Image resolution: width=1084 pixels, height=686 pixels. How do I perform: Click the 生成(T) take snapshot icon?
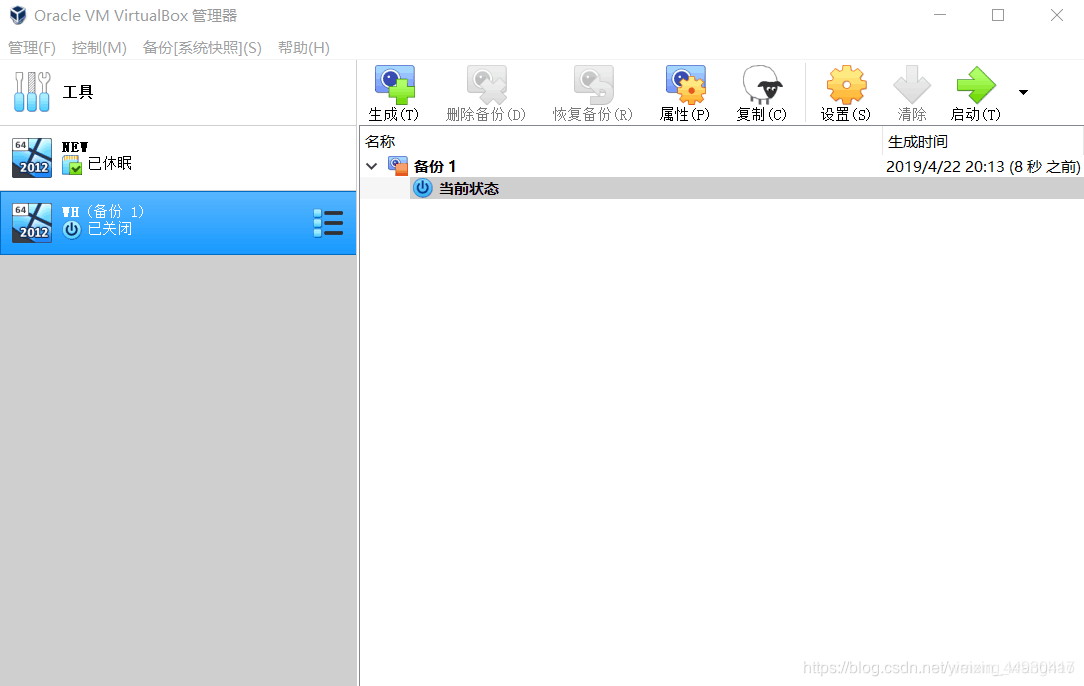coord(394,84)
